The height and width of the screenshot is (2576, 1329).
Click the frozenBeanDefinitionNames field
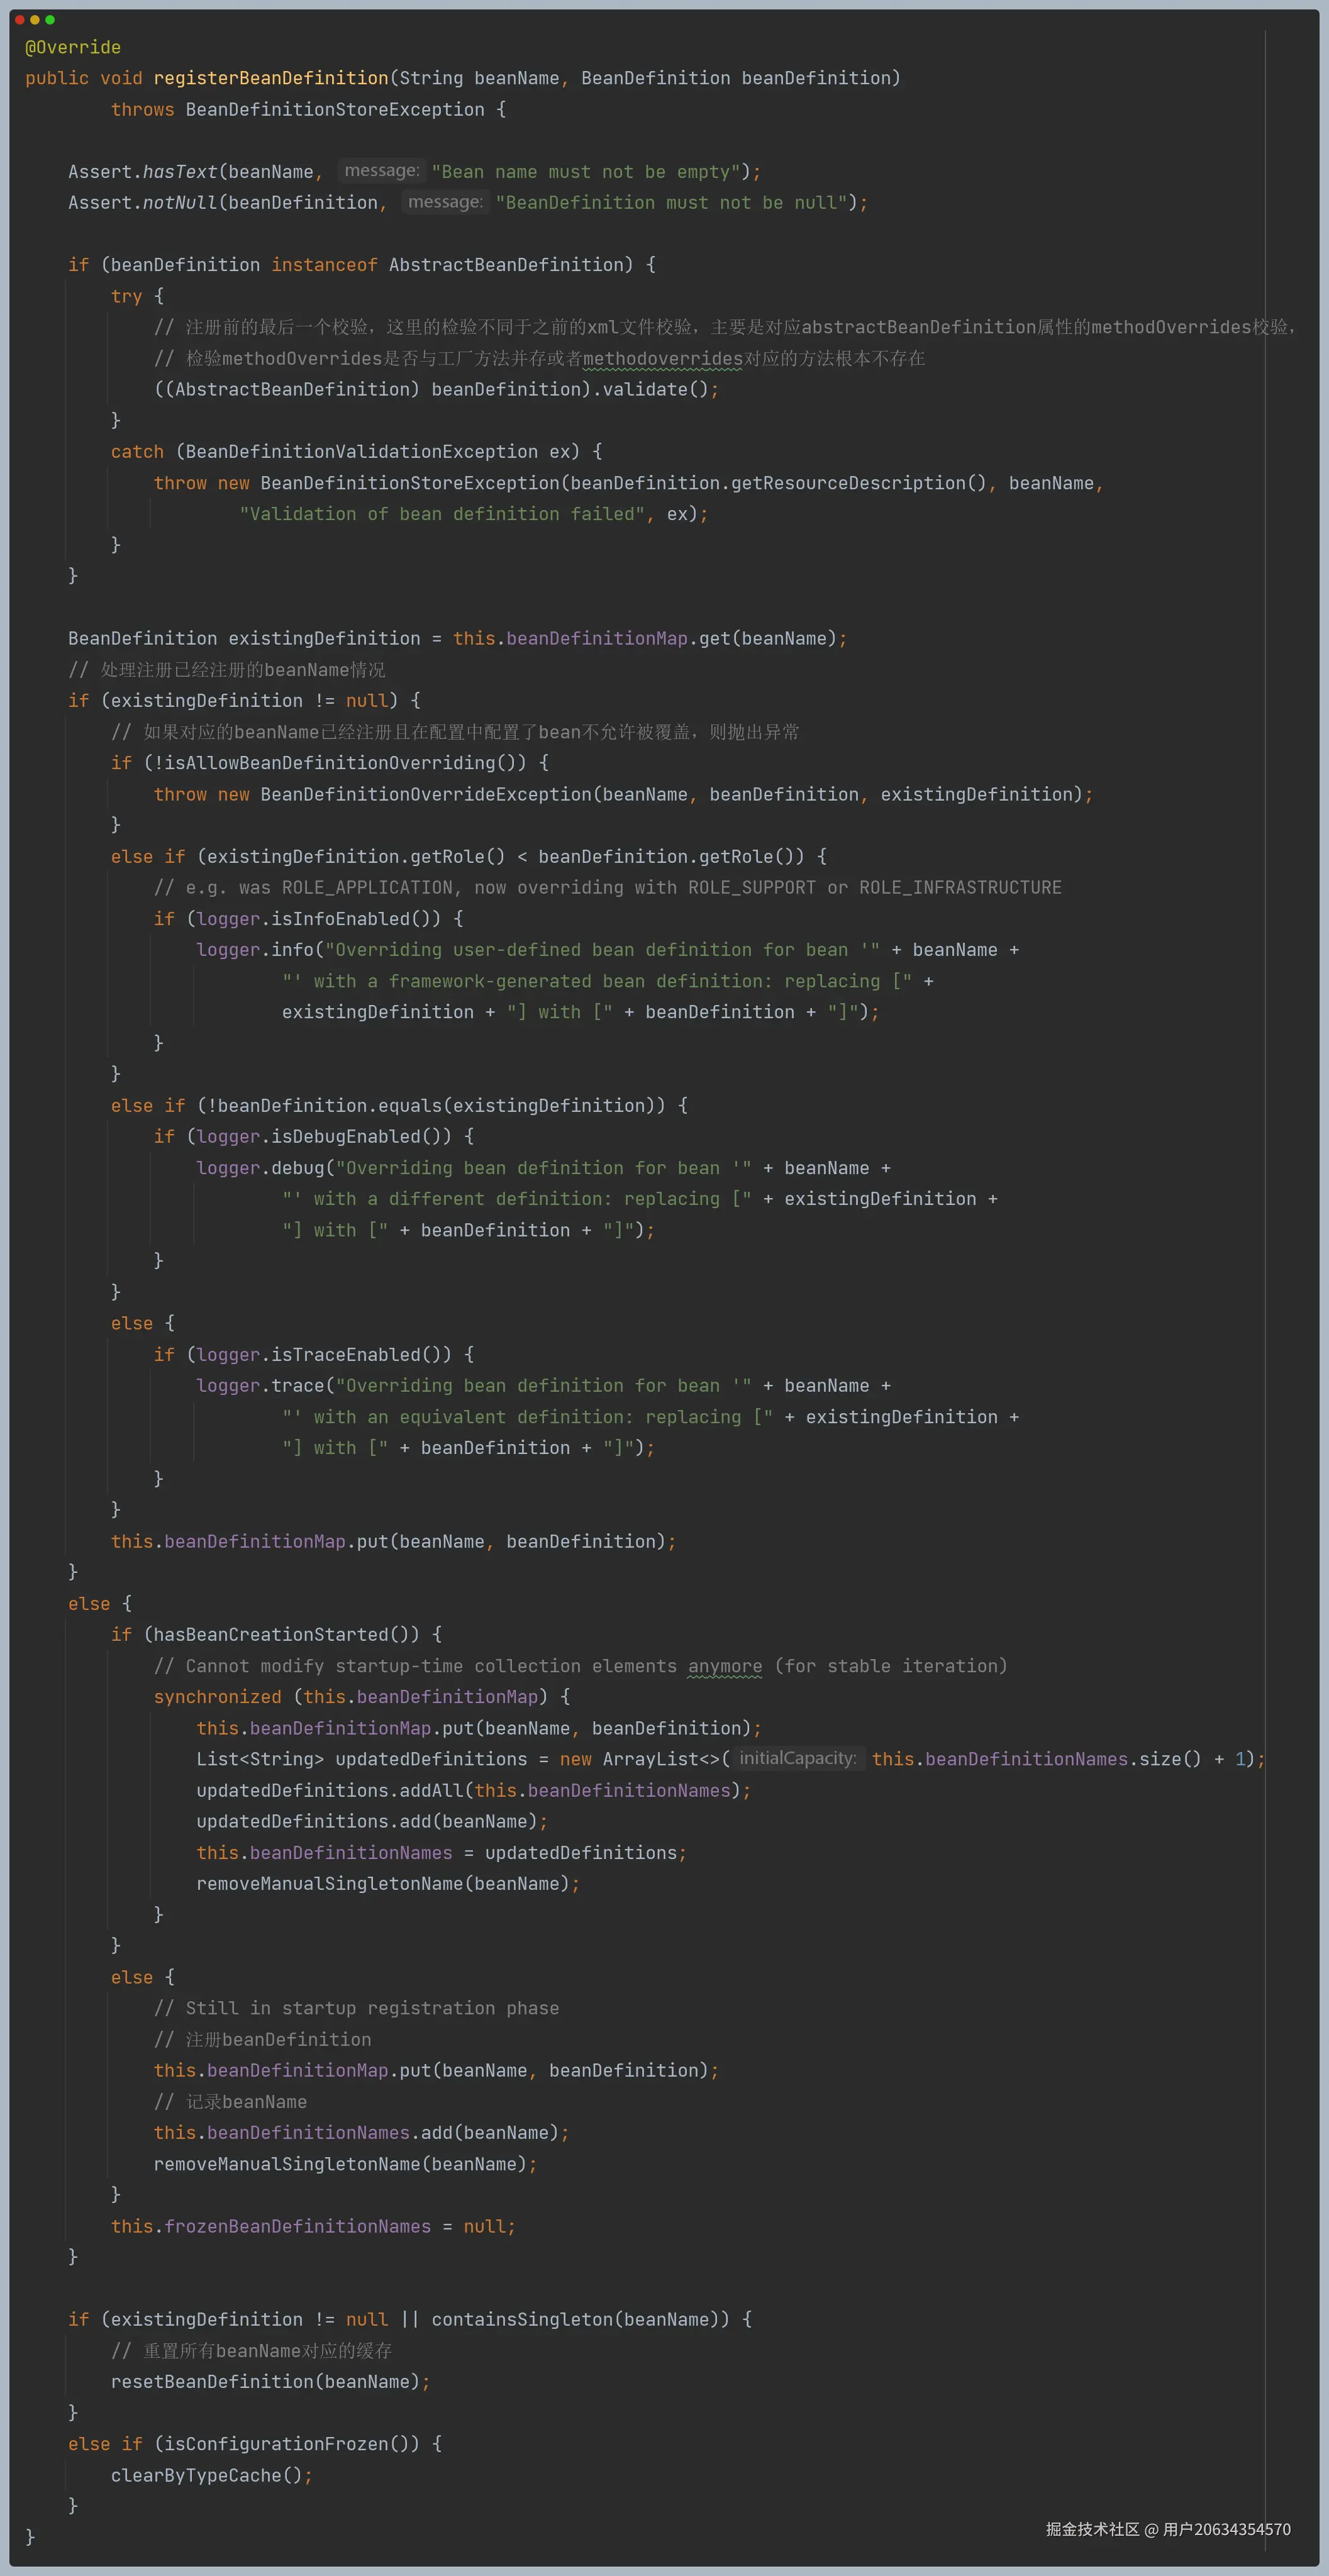[297, 2226]
